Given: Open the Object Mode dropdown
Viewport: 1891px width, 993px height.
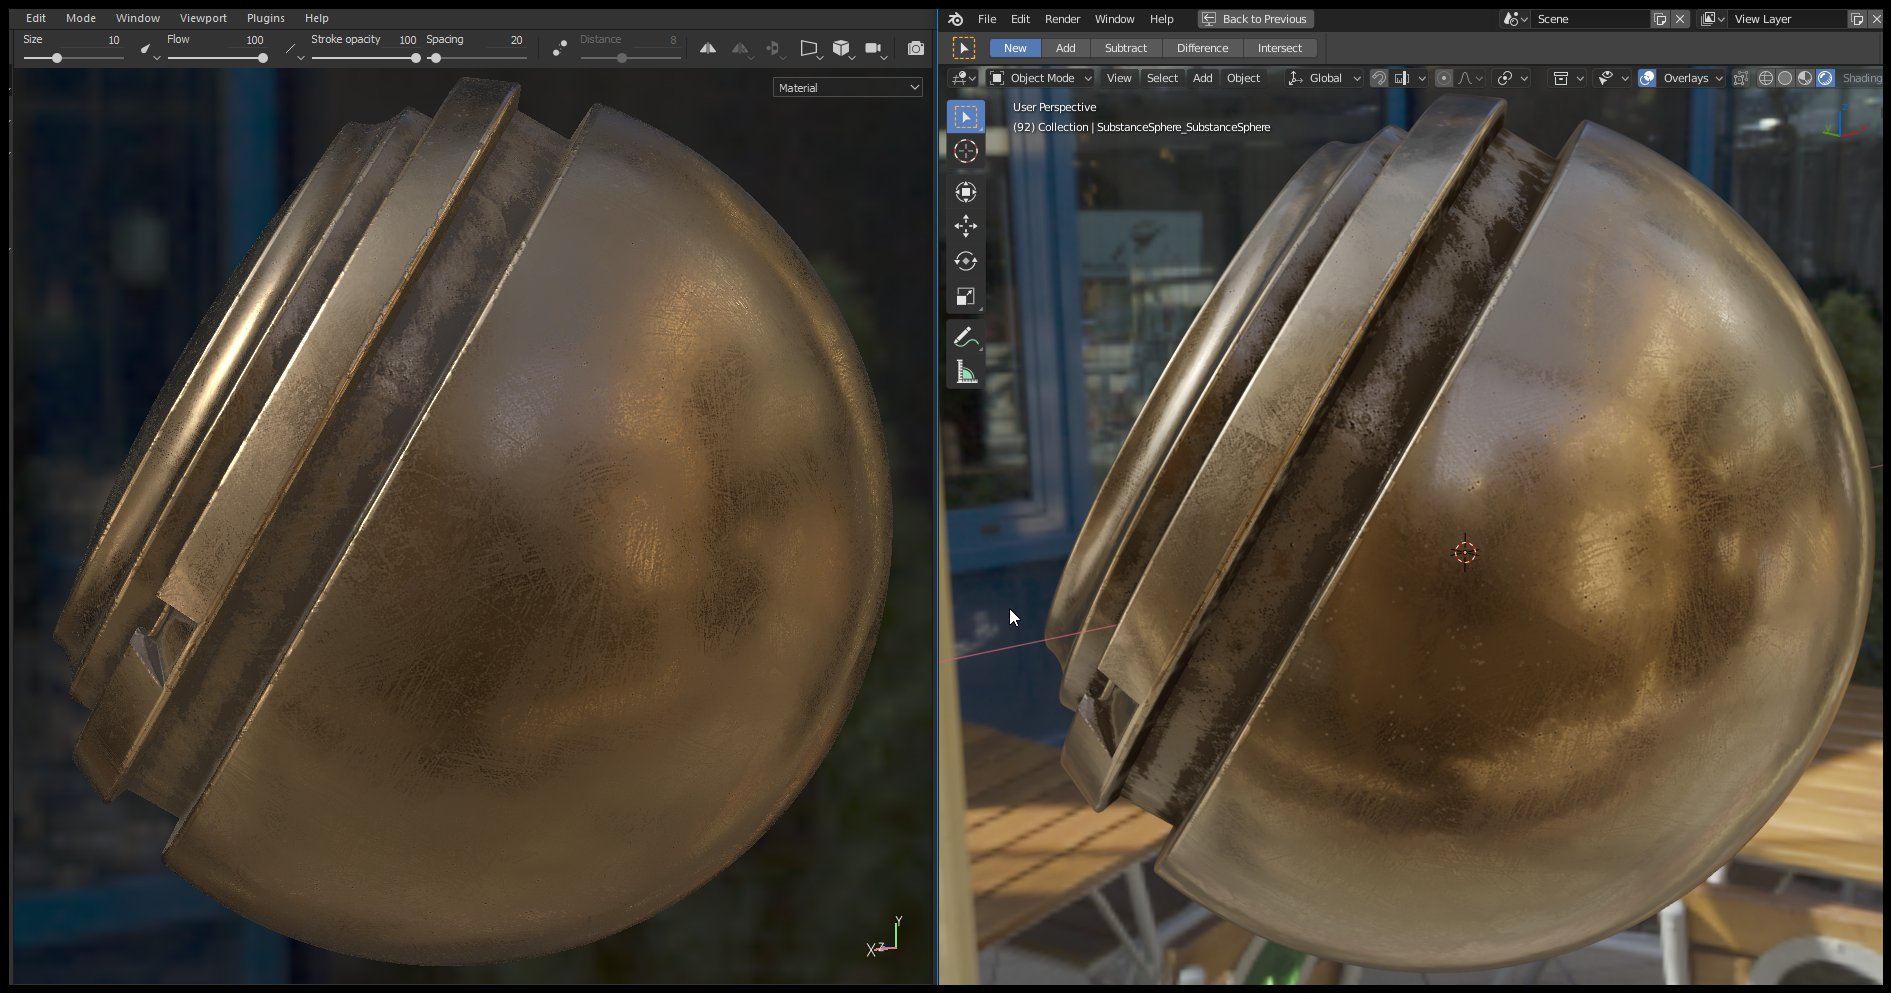Looking at the screenshot, I should (1040, 78).
